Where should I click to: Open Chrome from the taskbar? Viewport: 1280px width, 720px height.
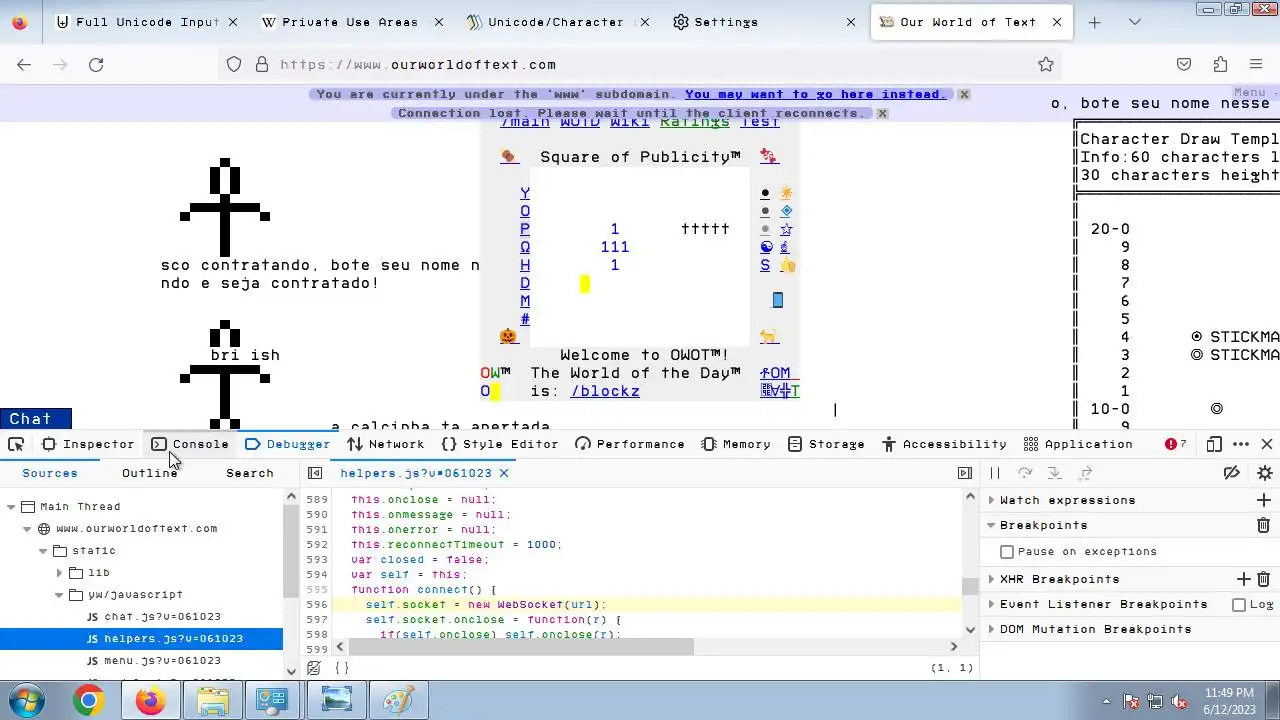(x=88, y=702)
